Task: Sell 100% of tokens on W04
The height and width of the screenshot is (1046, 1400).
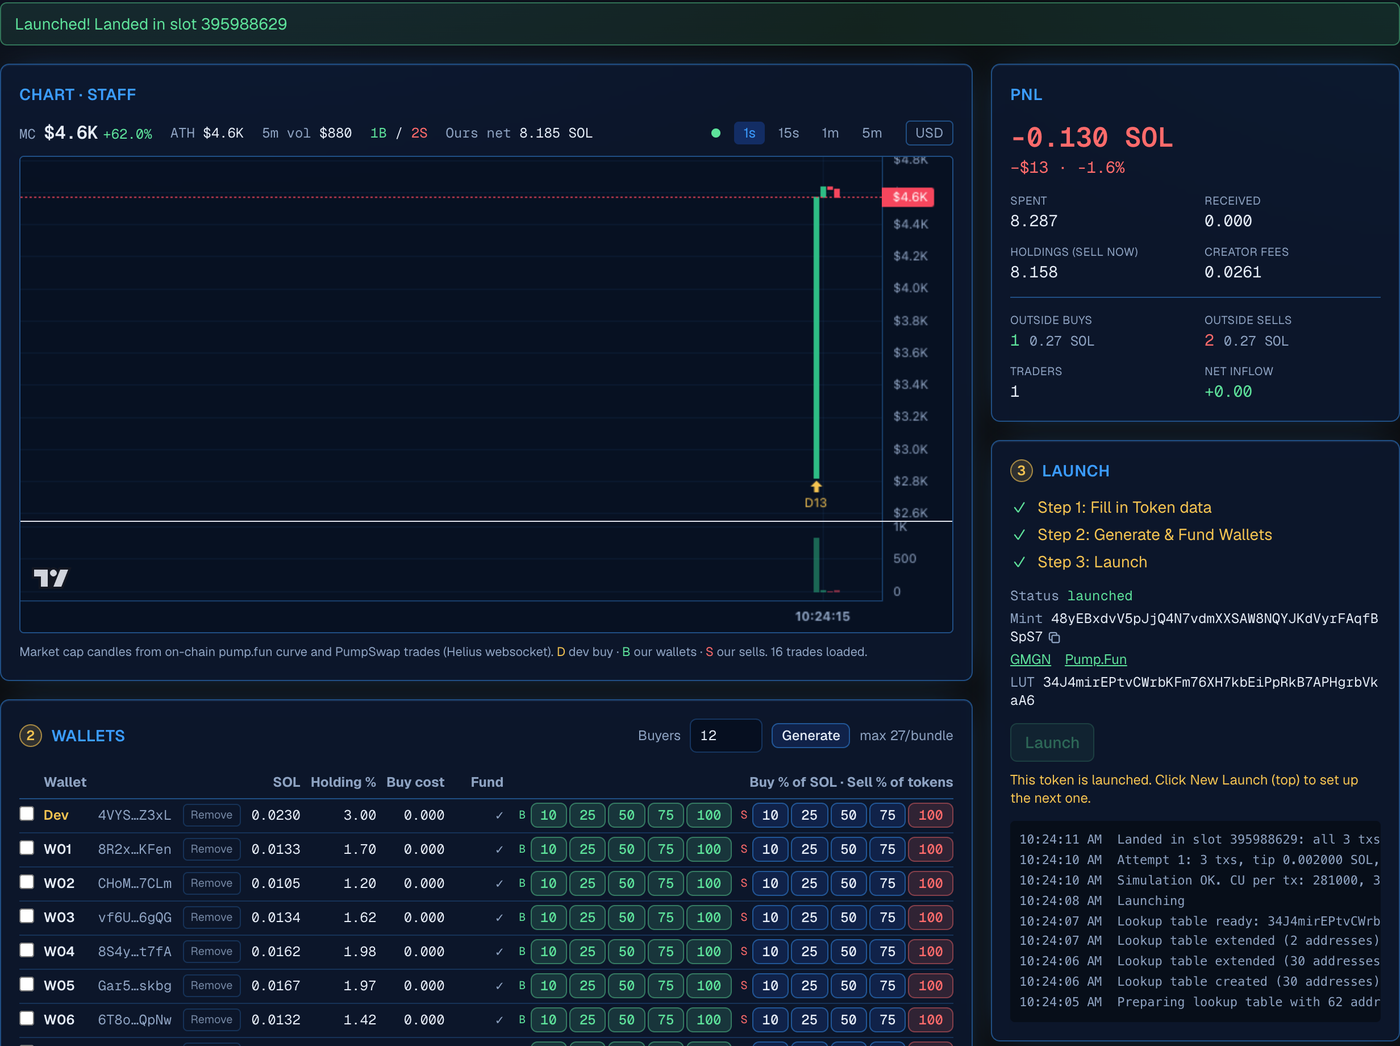Action: (931, 951)
